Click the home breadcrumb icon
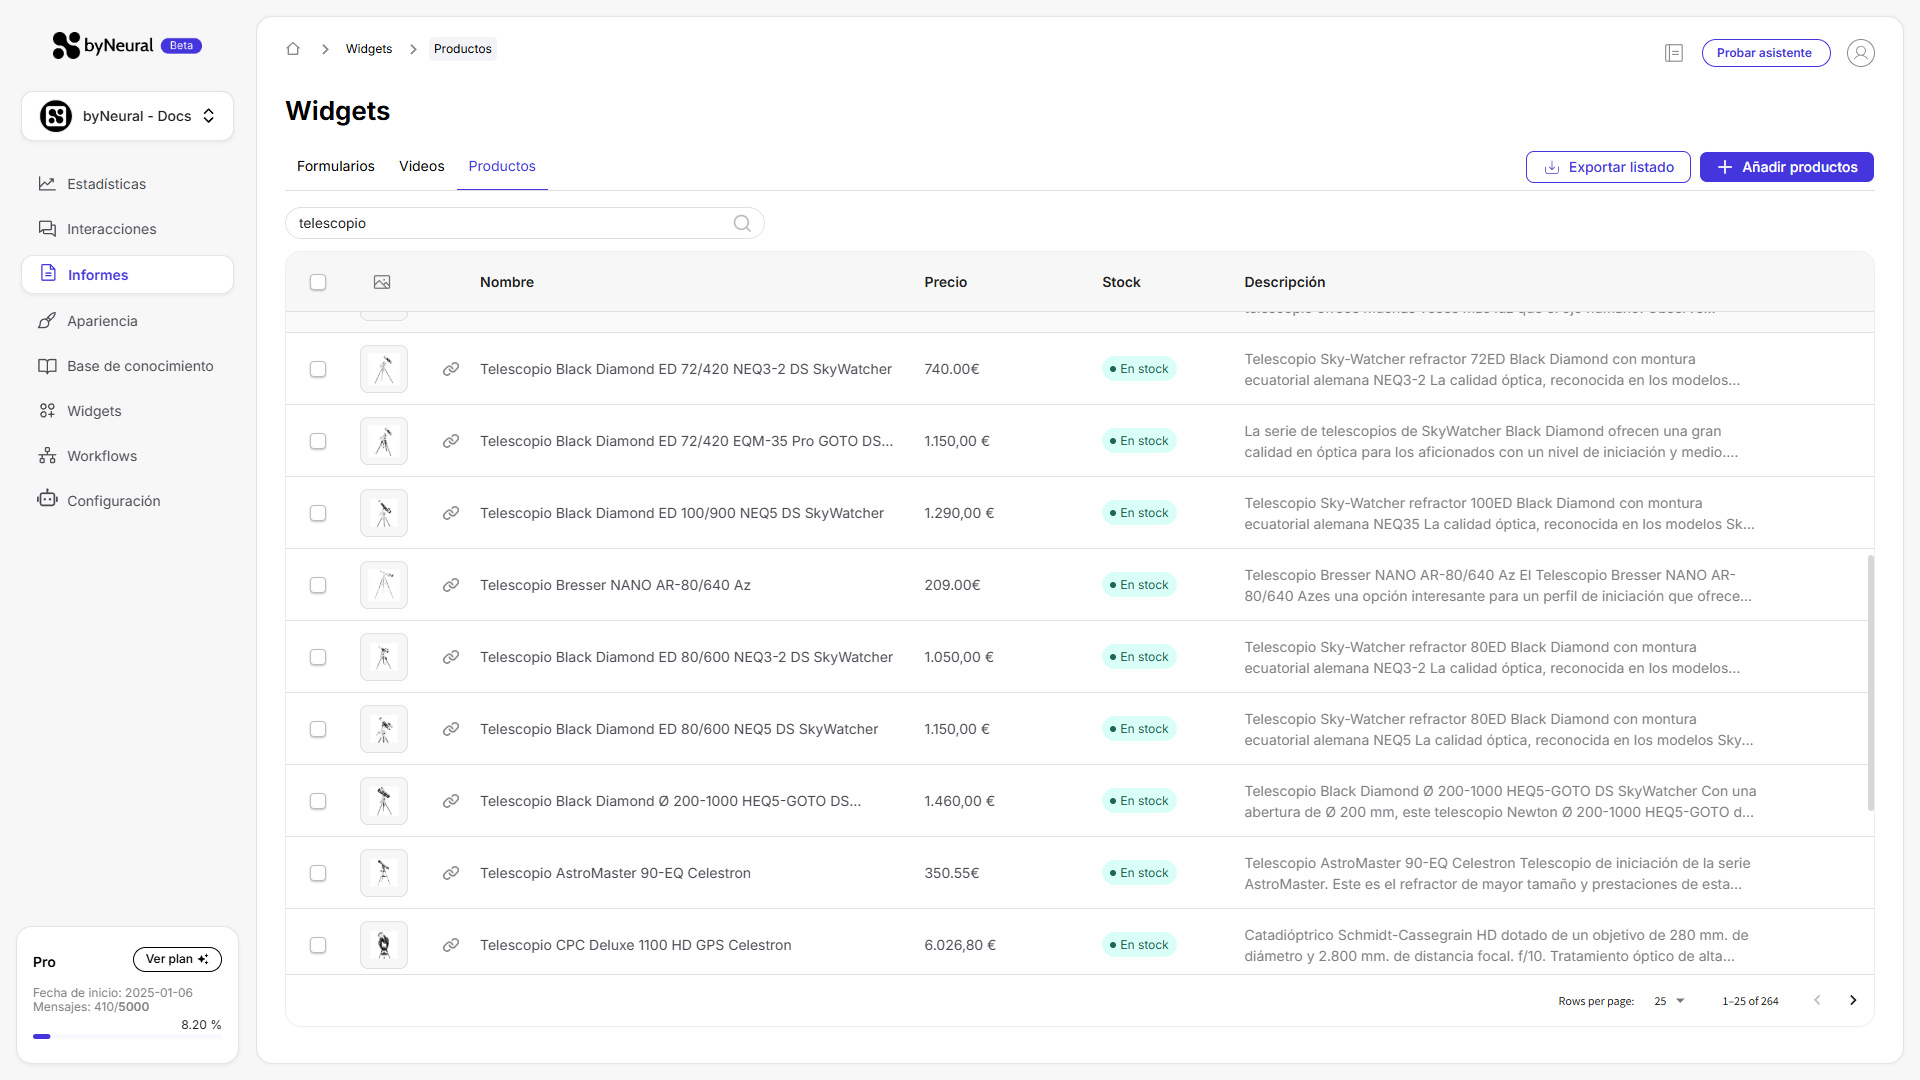1920x1080 pixels. 293,48
